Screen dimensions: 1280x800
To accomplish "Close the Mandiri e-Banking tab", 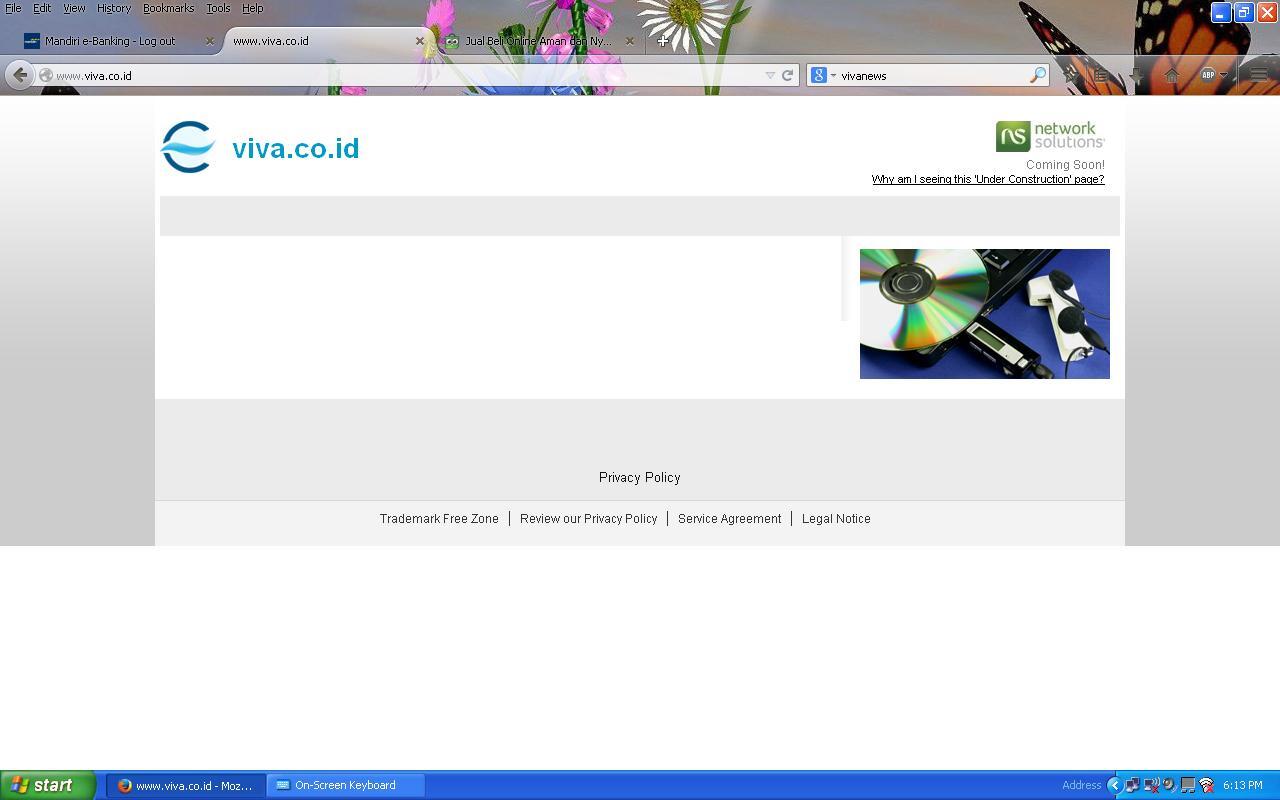I will [210, 41].
